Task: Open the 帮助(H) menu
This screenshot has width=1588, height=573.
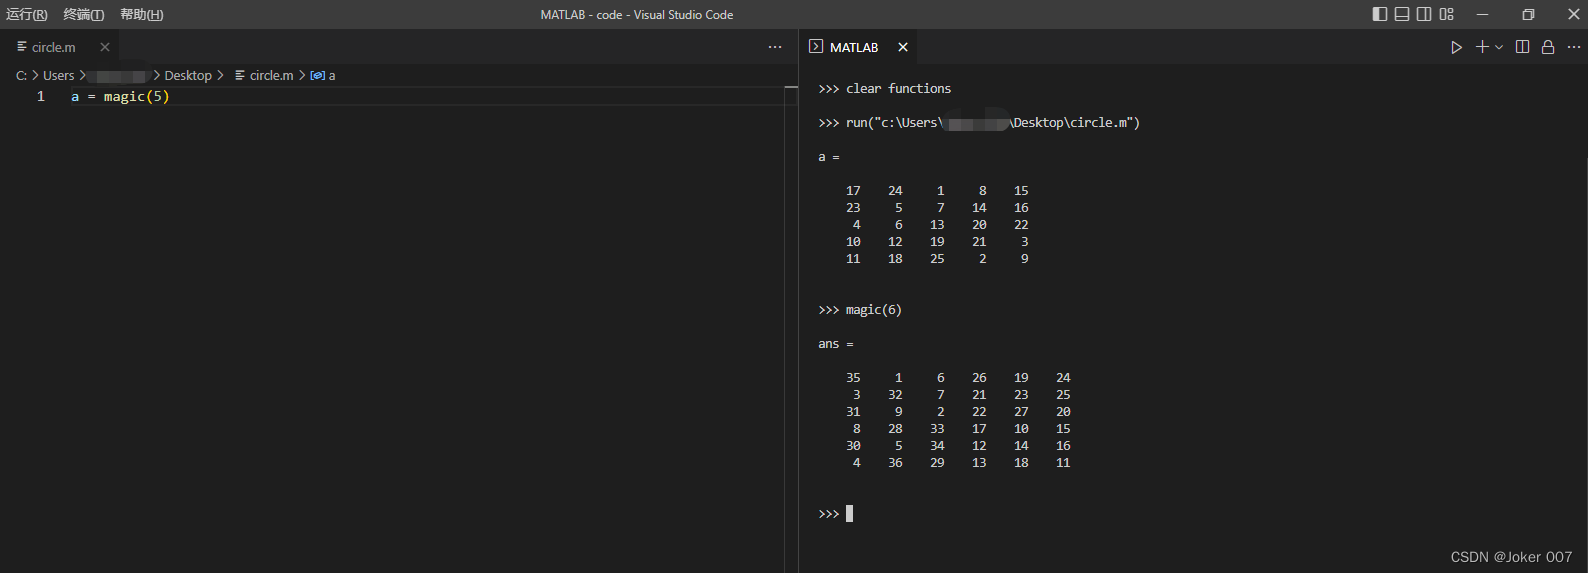Action: tap(142, 14)
